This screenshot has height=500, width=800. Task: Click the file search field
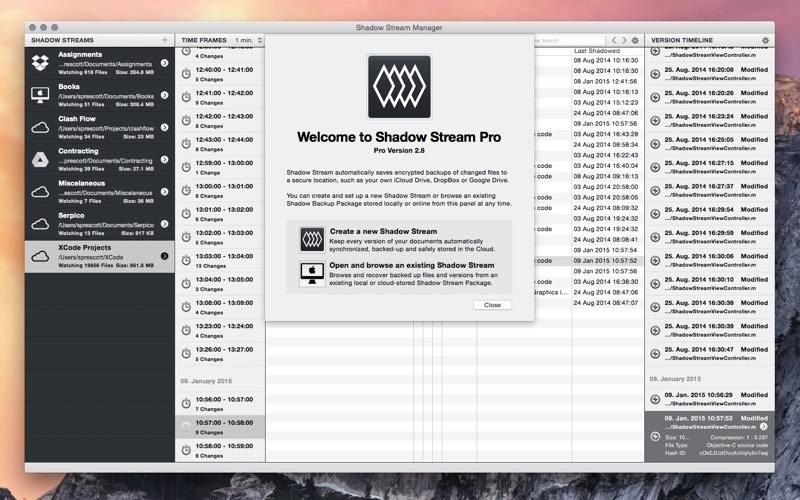point(569,40)
